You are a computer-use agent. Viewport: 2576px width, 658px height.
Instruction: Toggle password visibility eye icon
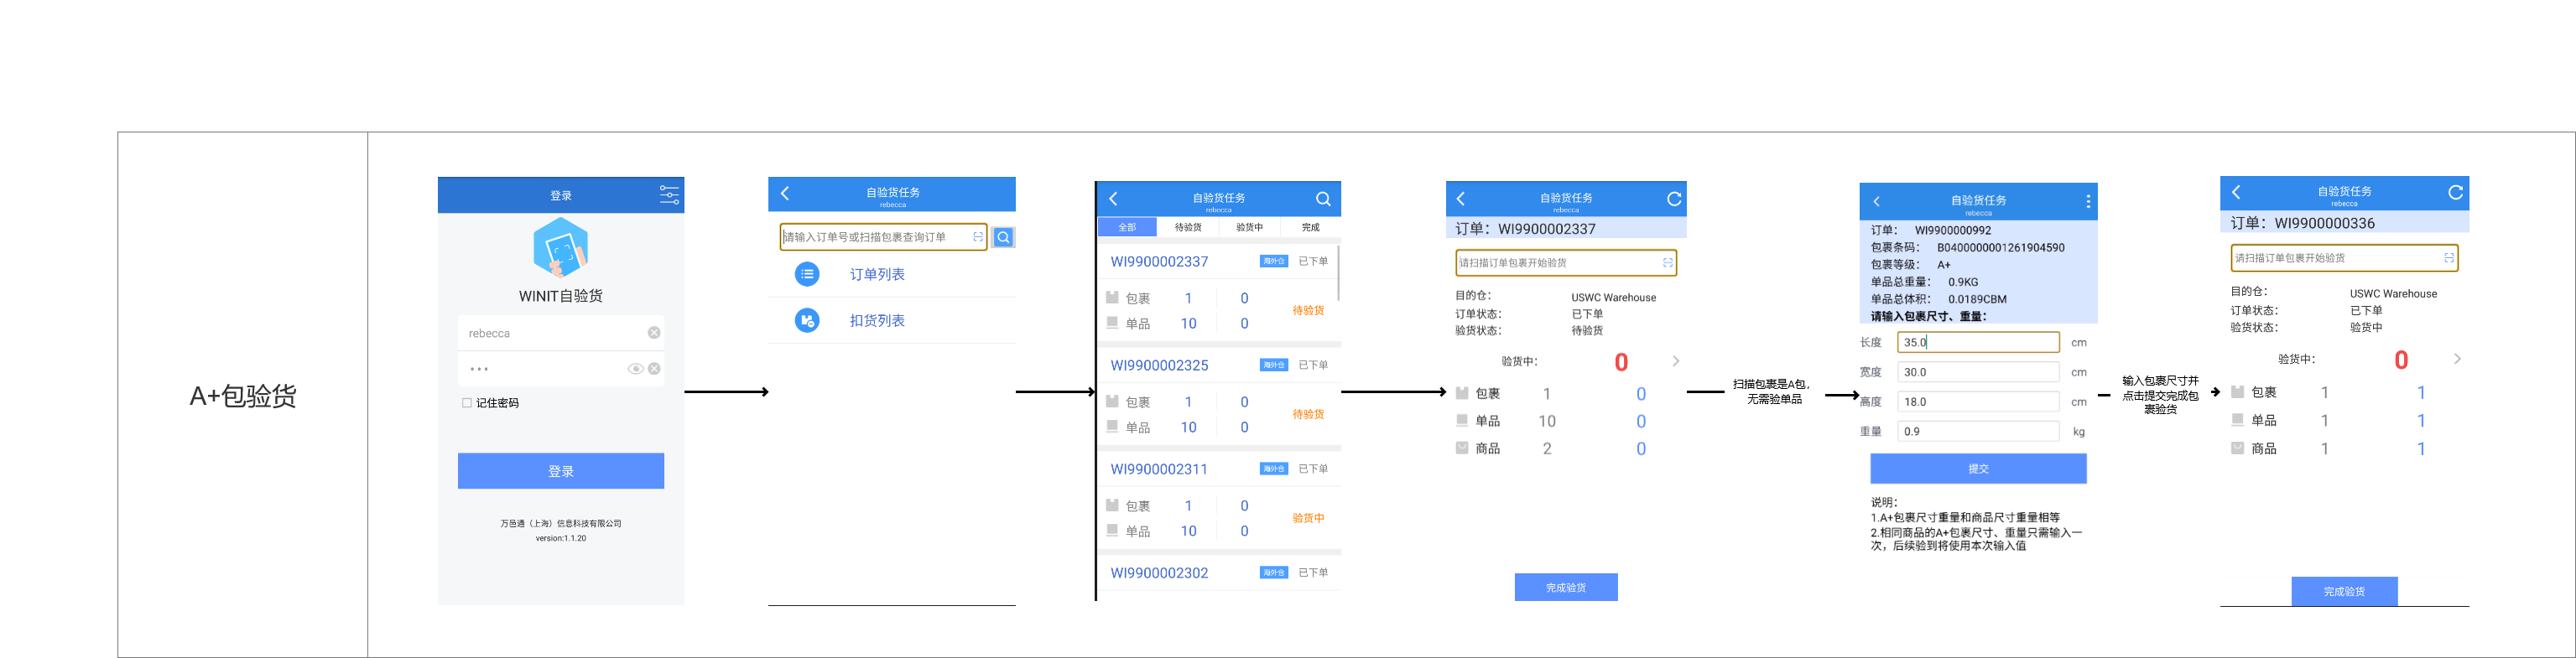[635, 369]
